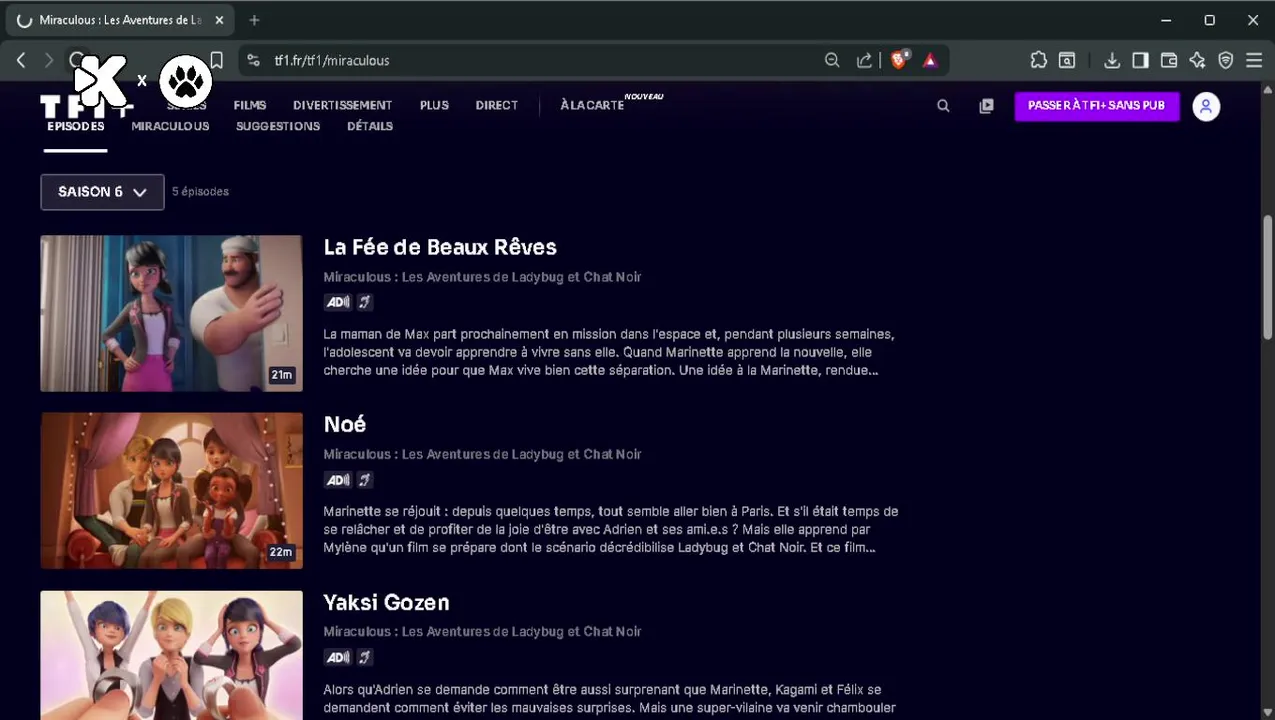Open site settings icon beside the URL
1275x720 pixels.
pyautogui.click(x=253, y=60)
